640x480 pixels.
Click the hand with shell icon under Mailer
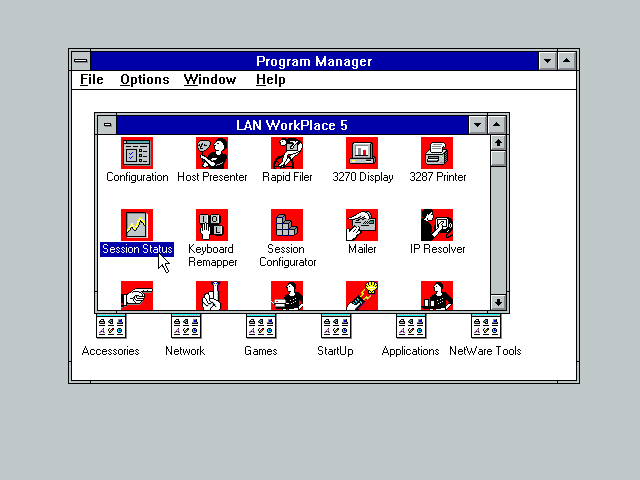pos(362,296)
